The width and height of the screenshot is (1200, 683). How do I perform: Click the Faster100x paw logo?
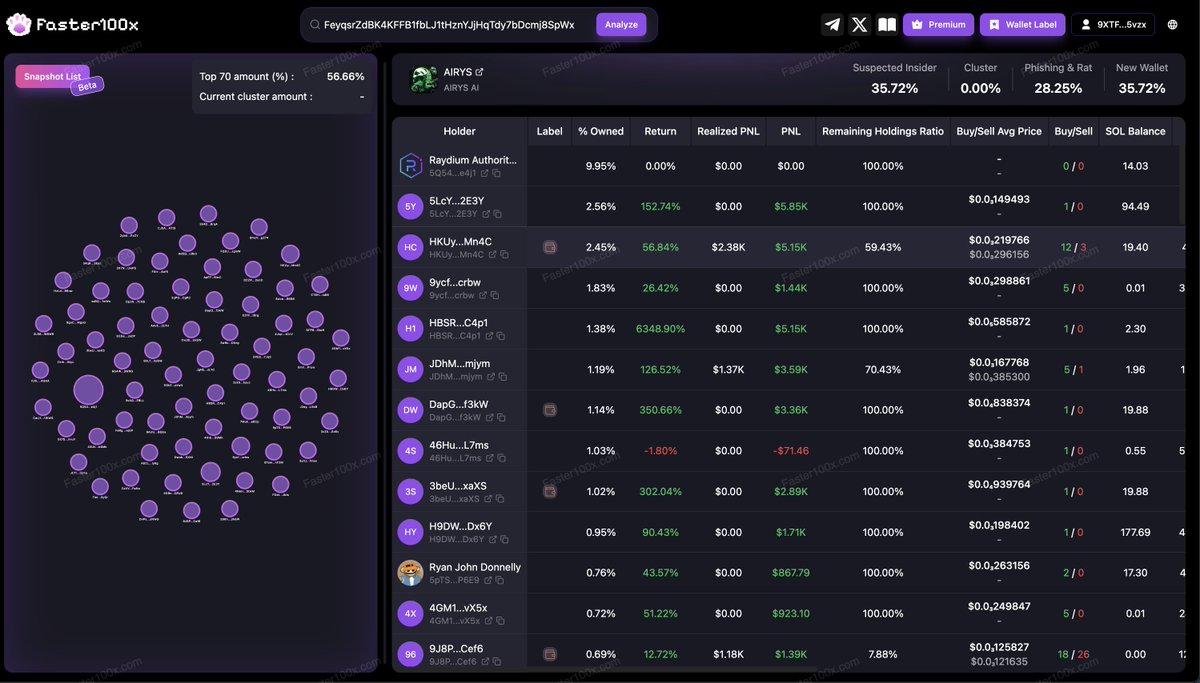click(19, 25)
